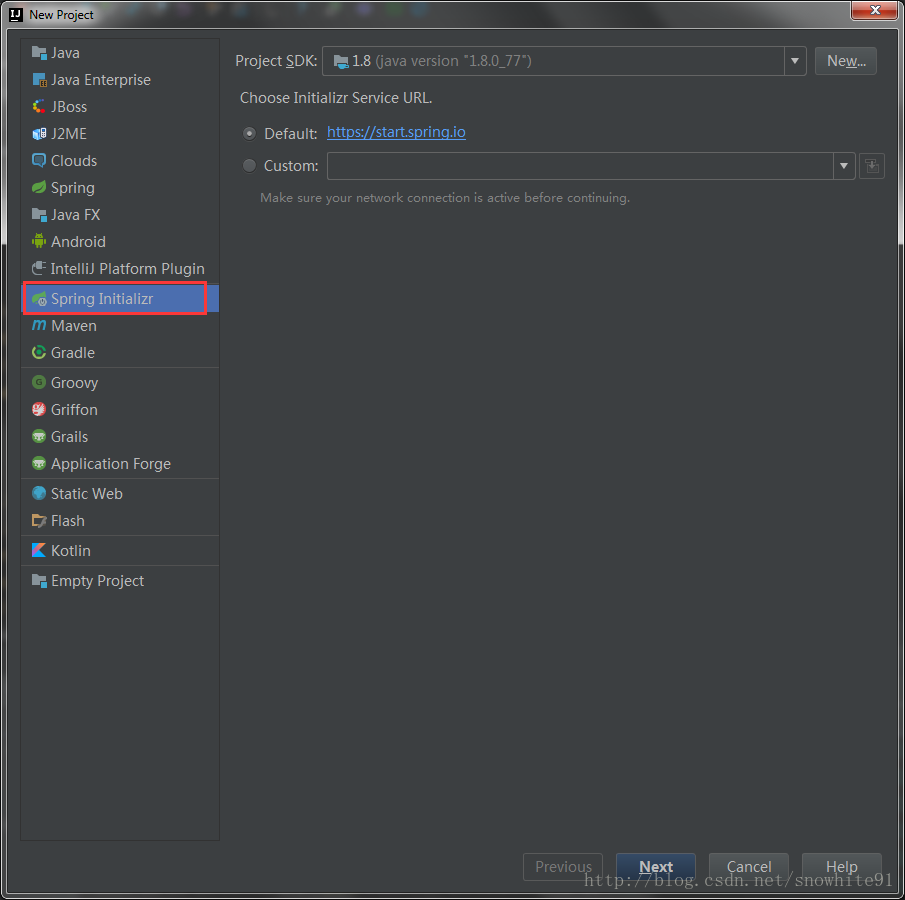
Task: Click the J2ME icon
Action: pos(39,134)
